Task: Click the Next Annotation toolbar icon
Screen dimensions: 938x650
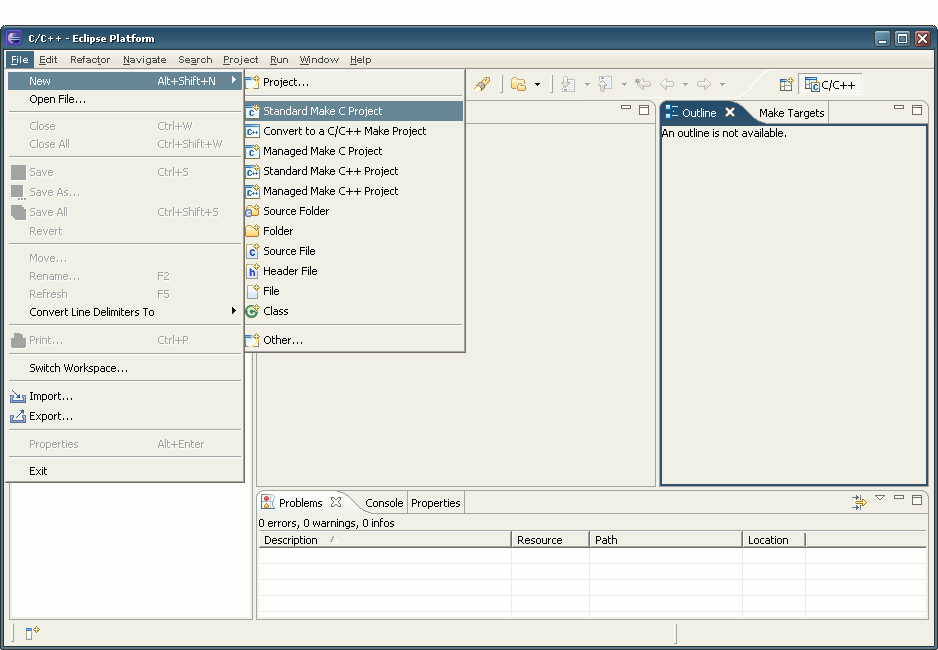Action: click(568, 84)
